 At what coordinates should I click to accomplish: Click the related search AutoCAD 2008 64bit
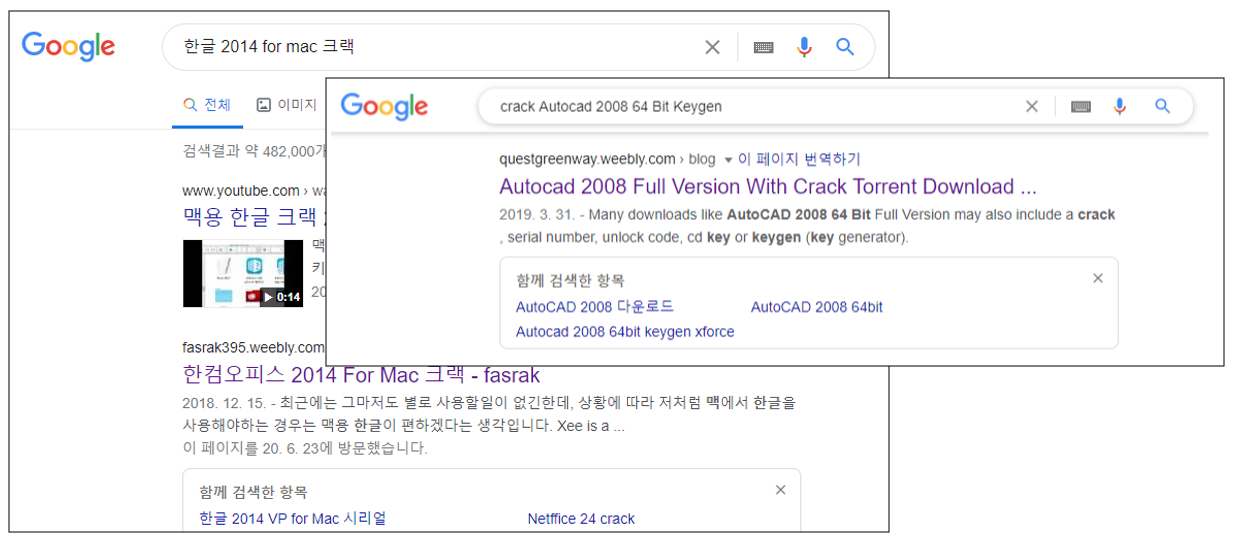click(817, 307)
